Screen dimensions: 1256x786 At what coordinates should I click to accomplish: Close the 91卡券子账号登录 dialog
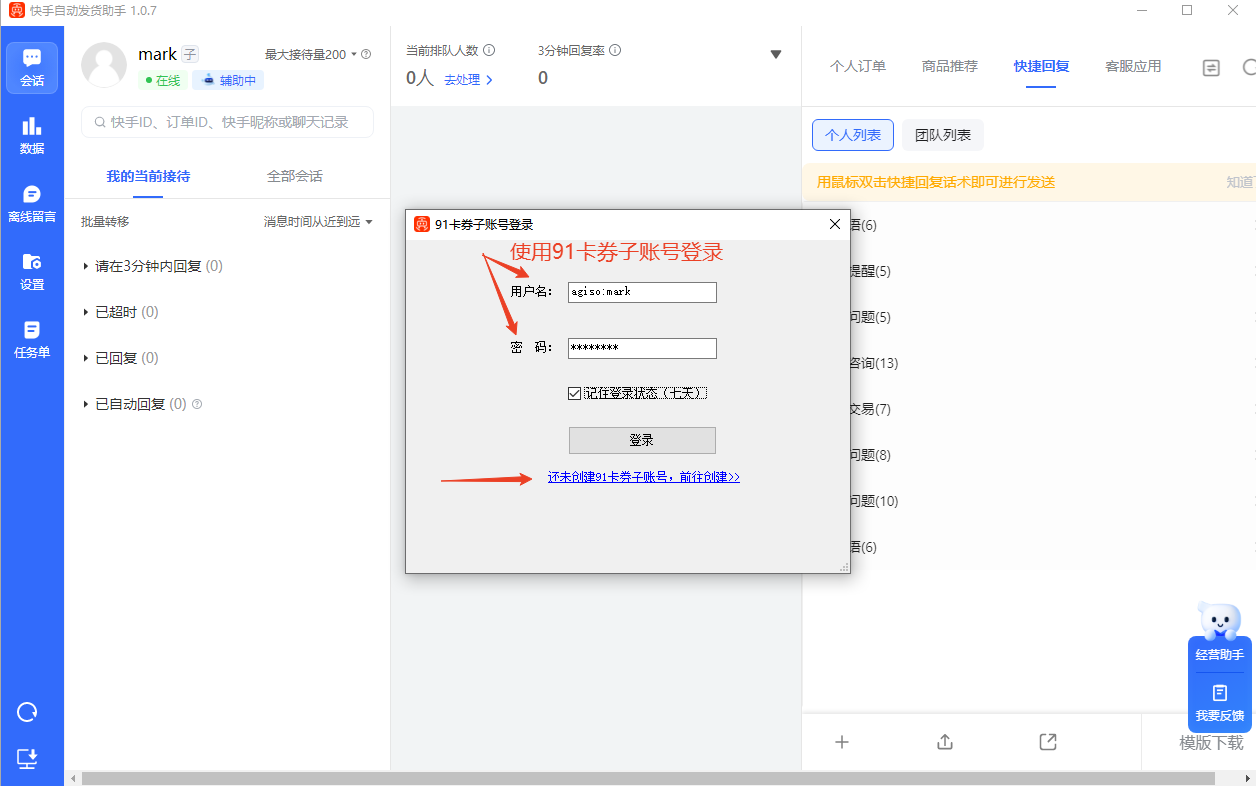[835, 224]
